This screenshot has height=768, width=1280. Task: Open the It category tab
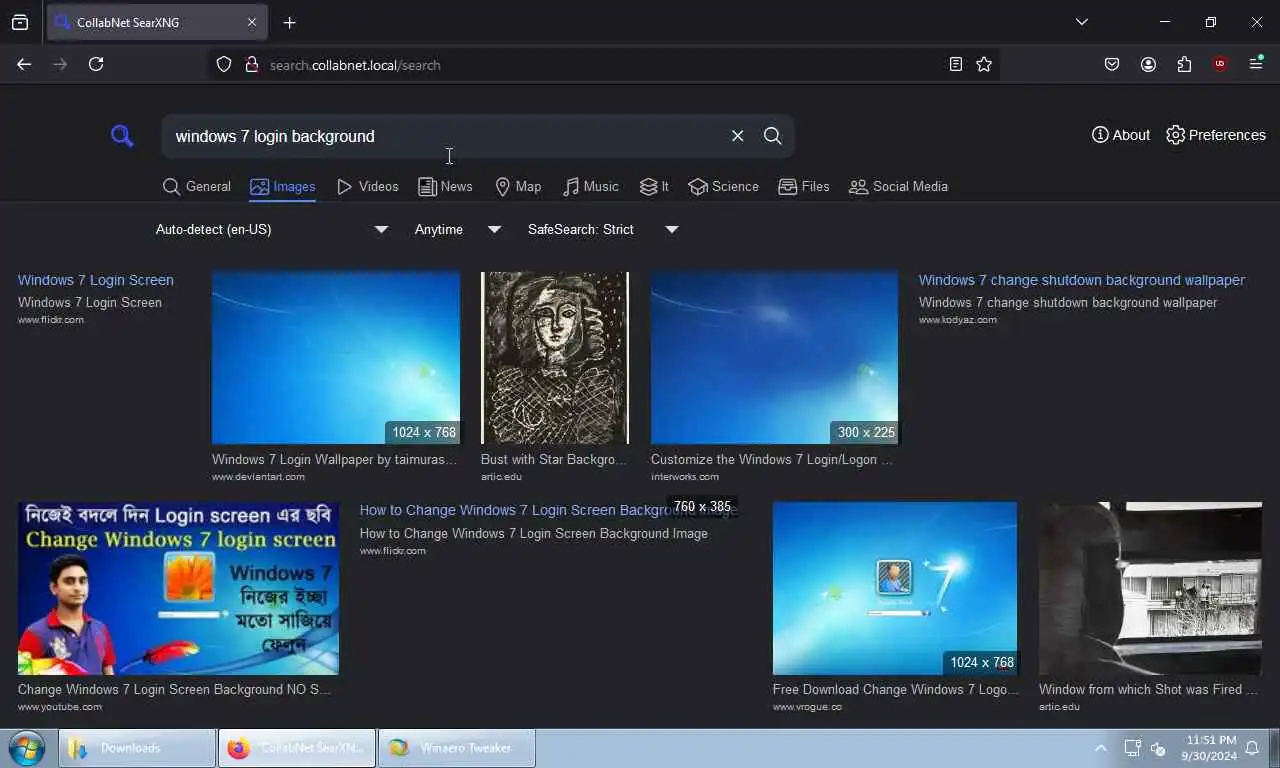[x=654, y=186]
